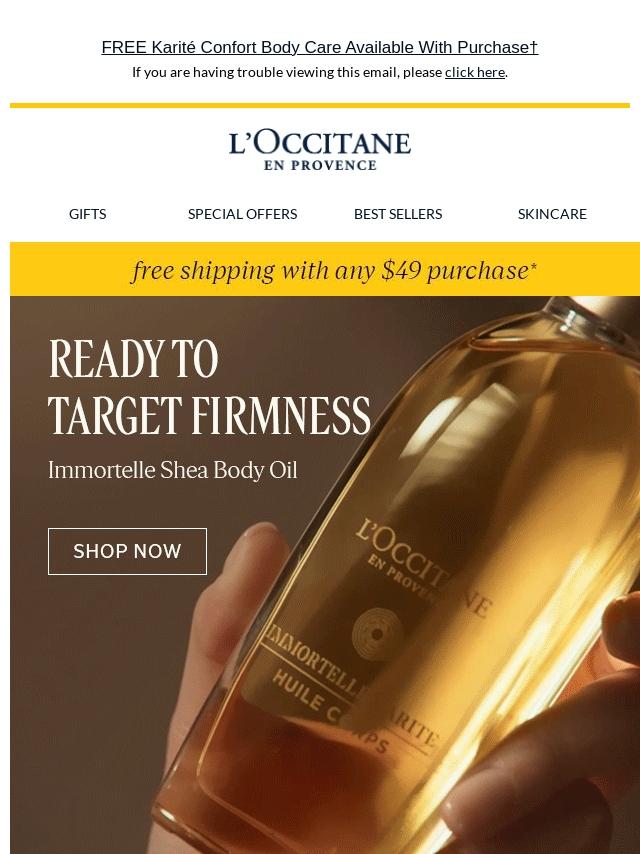Select BEST SELLERS from the navigation

(x=398, y=214)
